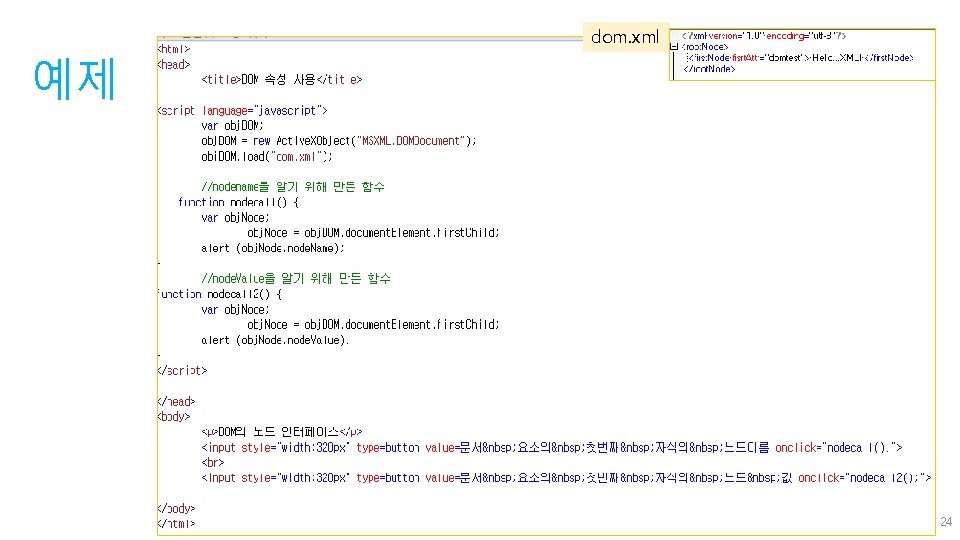Click the closing rootNode tag line
This screenshot has width=960, height=540.
click(709, 69)
